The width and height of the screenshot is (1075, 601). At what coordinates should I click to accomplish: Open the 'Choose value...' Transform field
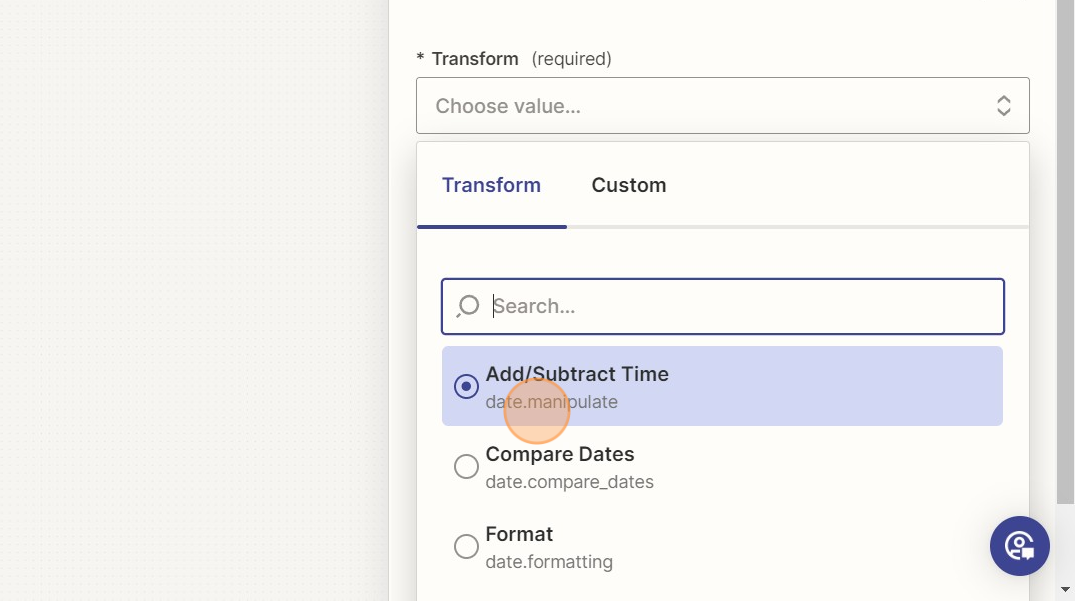pos(700,106)
